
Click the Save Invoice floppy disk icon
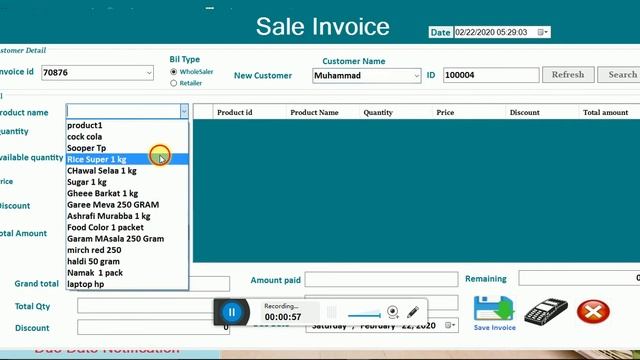[x=493, y=309]
